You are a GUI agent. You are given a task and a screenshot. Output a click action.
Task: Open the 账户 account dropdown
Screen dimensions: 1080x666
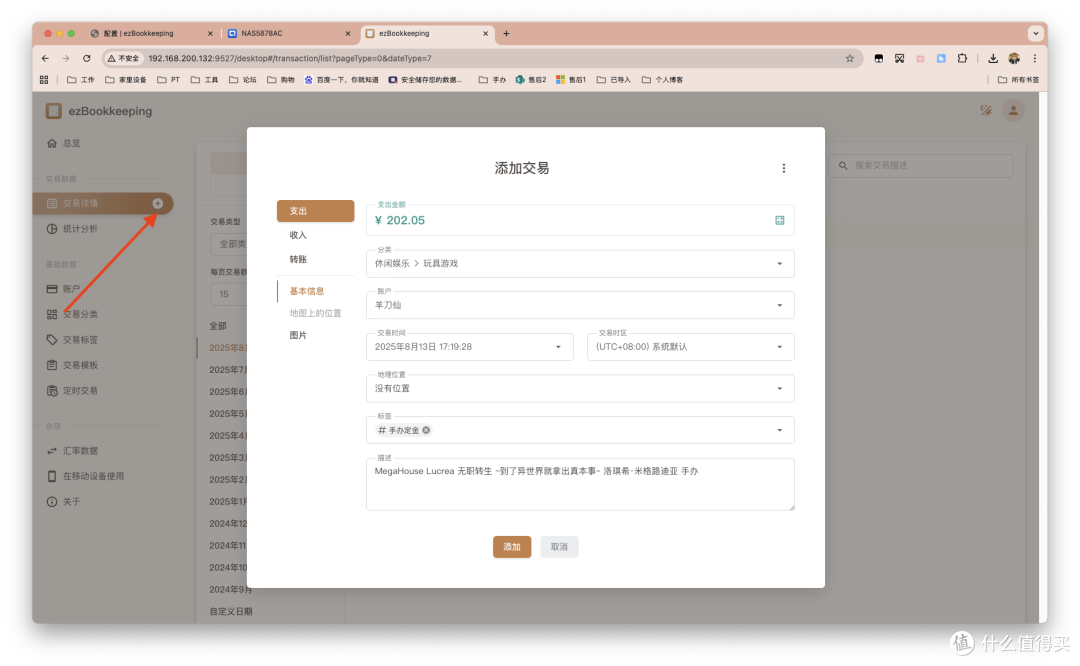(580, 305)
